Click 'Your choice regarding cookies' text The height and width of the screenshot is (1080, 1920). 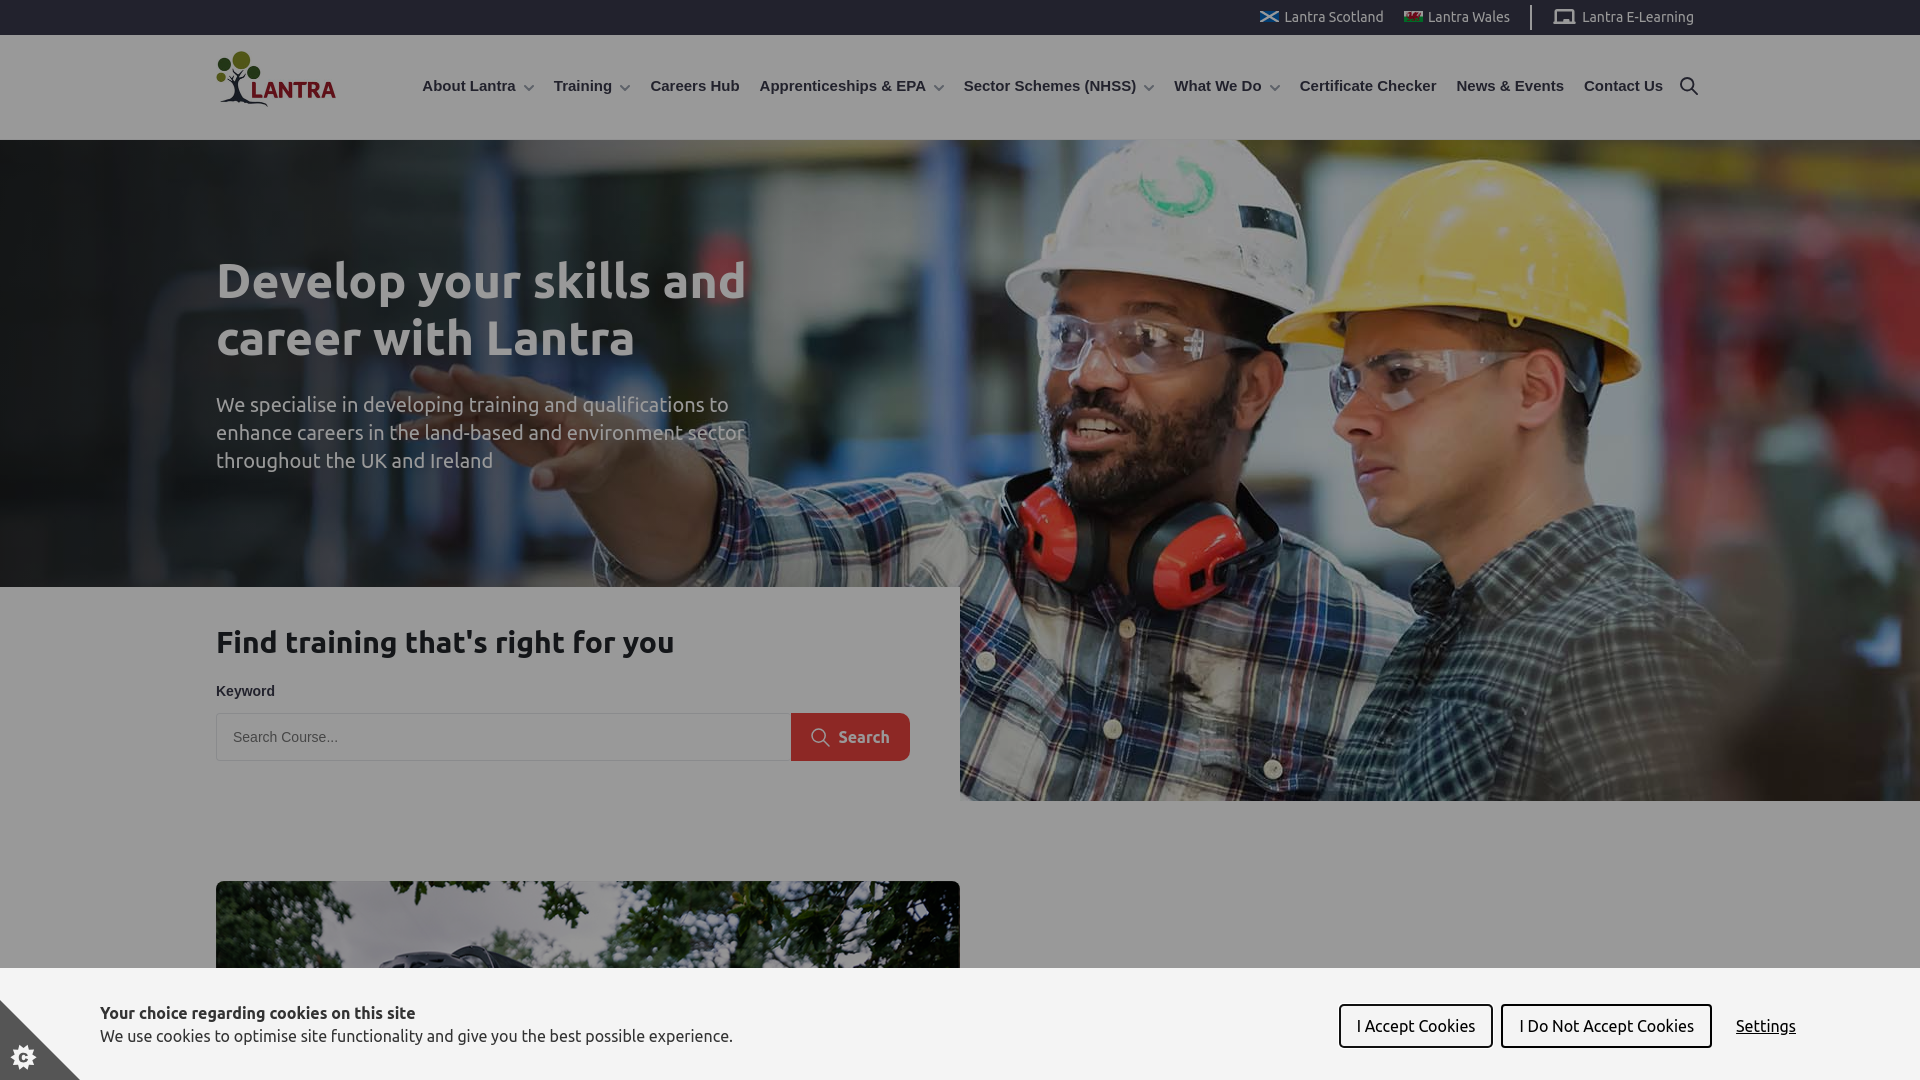257,1013
